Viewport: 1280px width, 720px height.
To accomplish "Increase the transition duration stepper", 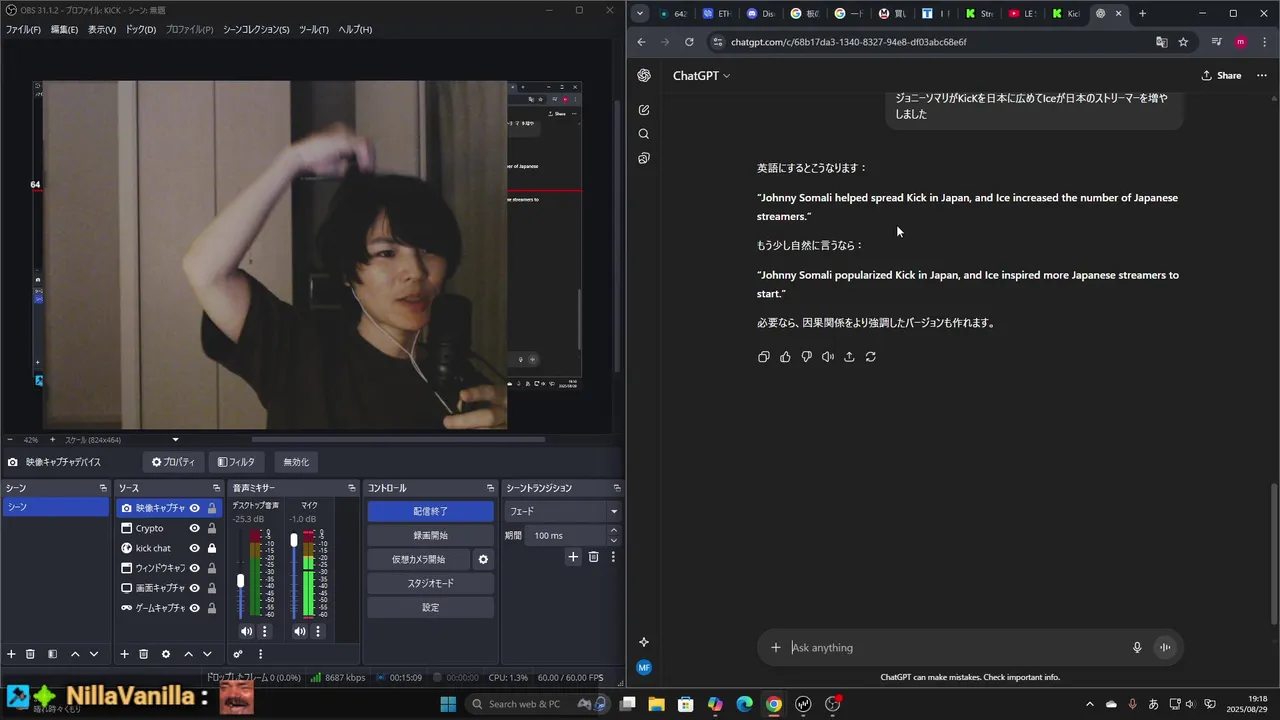I will coord(614,531).
